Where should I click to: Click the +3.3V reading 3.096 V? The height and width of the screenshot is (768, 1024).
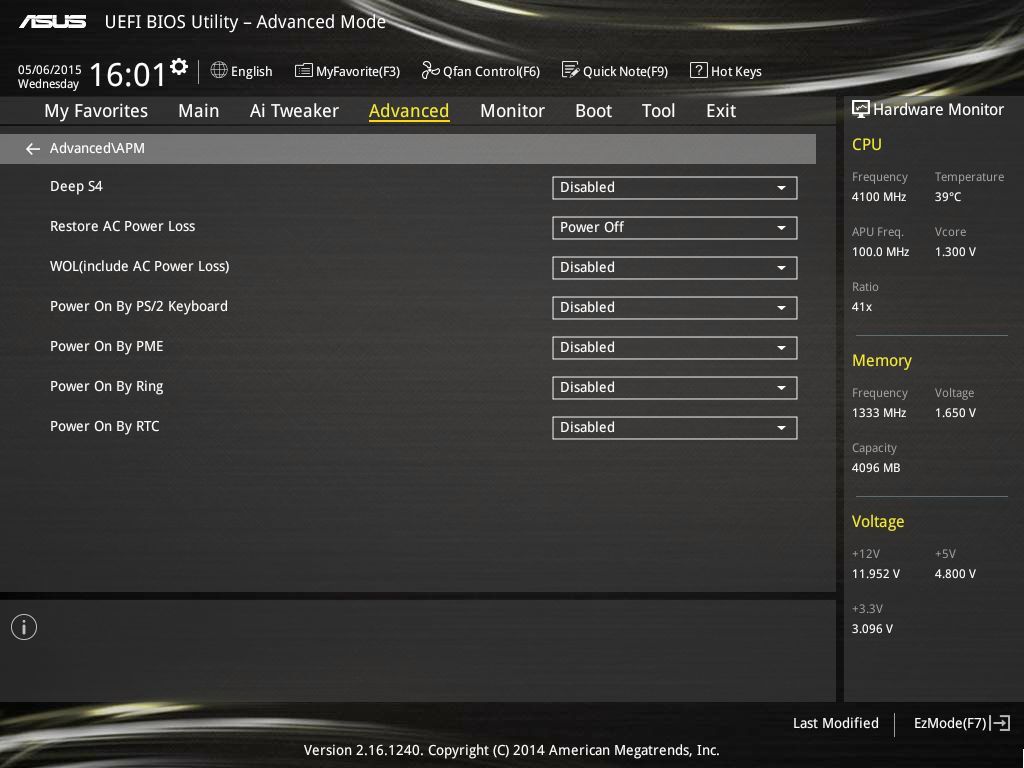click(x=872, y=628)
